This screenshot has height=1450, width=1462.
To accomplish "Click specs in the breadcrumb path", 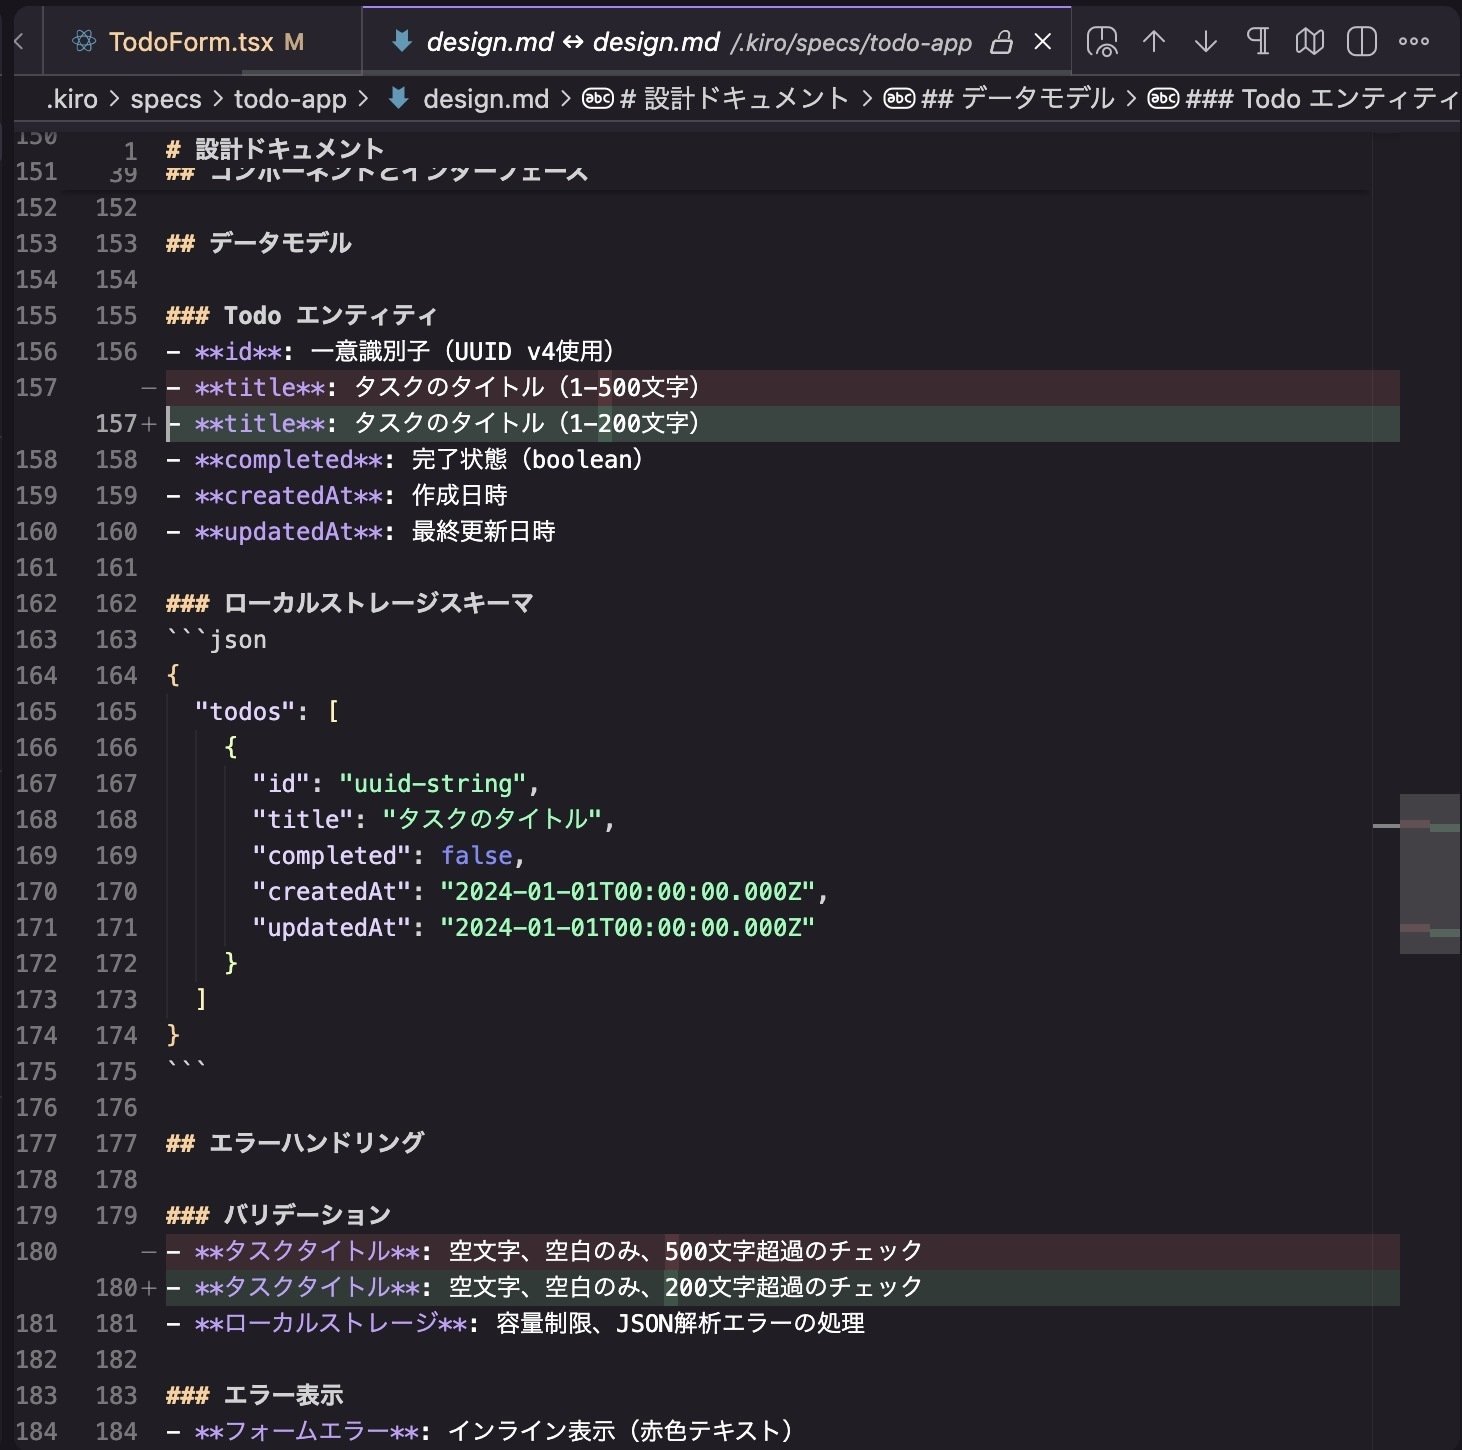I will point(166,98).
